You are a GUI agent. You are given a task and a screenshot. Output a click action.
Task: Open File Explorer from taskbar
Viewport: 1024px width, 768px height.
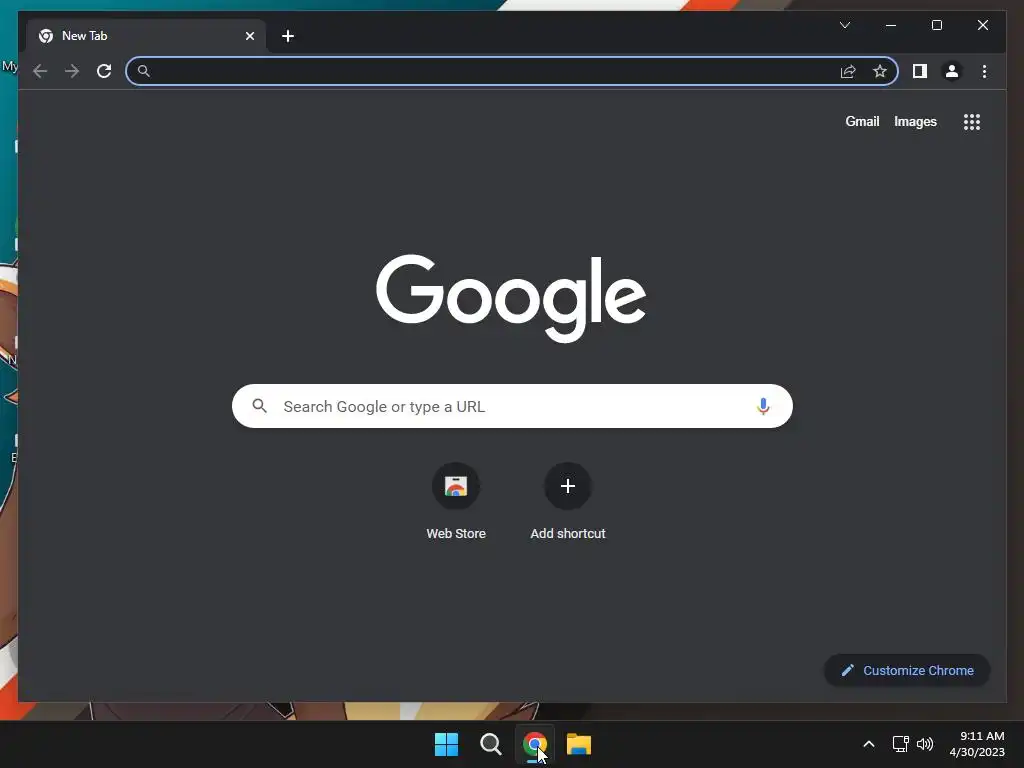tap(579, 744)
